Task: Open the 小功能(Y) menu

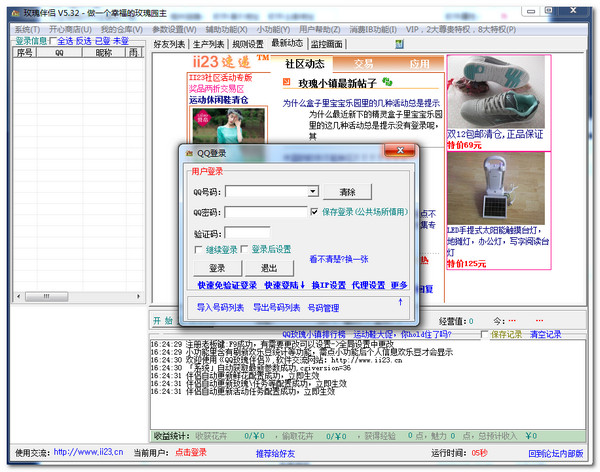Action: [273, 29]
